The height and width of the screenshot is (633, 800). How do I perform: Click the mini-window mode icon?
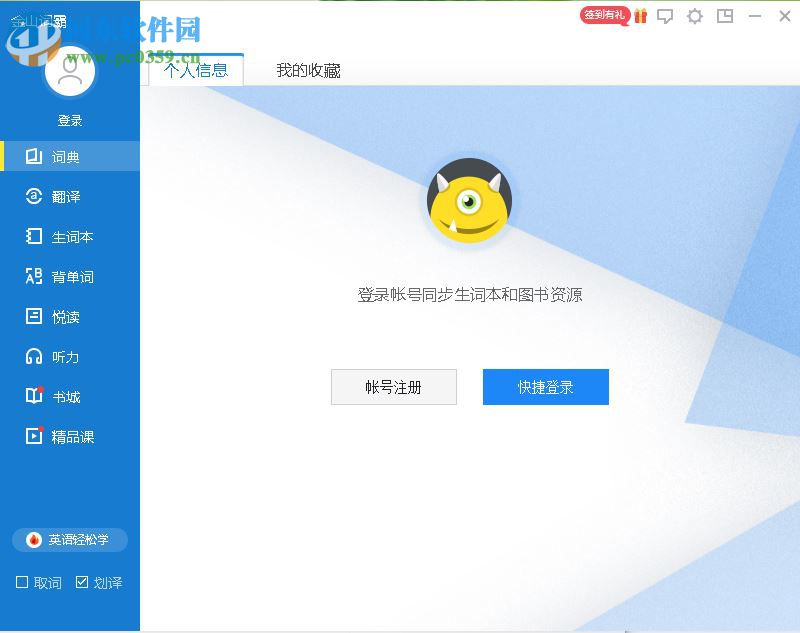point(725,16)
